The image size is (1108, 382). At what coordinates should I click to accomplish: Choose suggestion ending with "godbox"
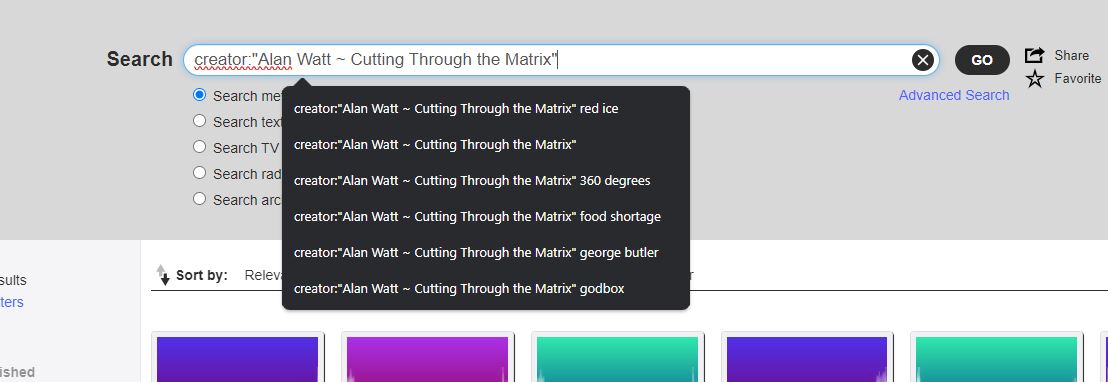click(x=485, y=288)
